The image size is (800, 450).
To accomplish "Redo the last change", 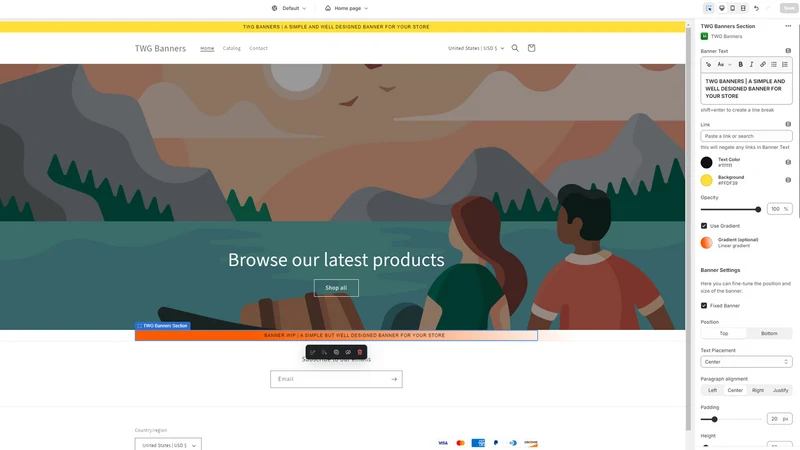I will click(x=768, y=8).
